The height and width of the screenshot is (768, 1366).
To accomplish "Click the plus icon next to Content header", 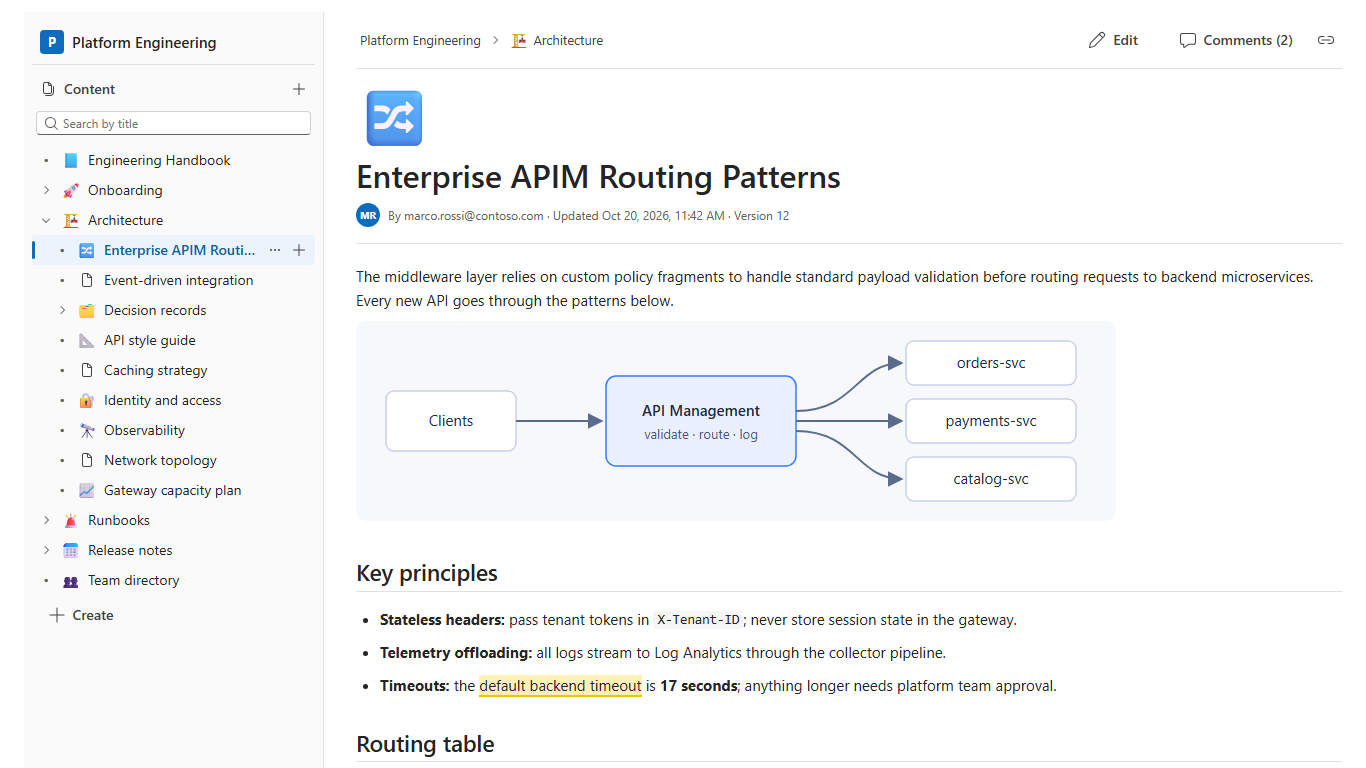I will coord(299,89).
